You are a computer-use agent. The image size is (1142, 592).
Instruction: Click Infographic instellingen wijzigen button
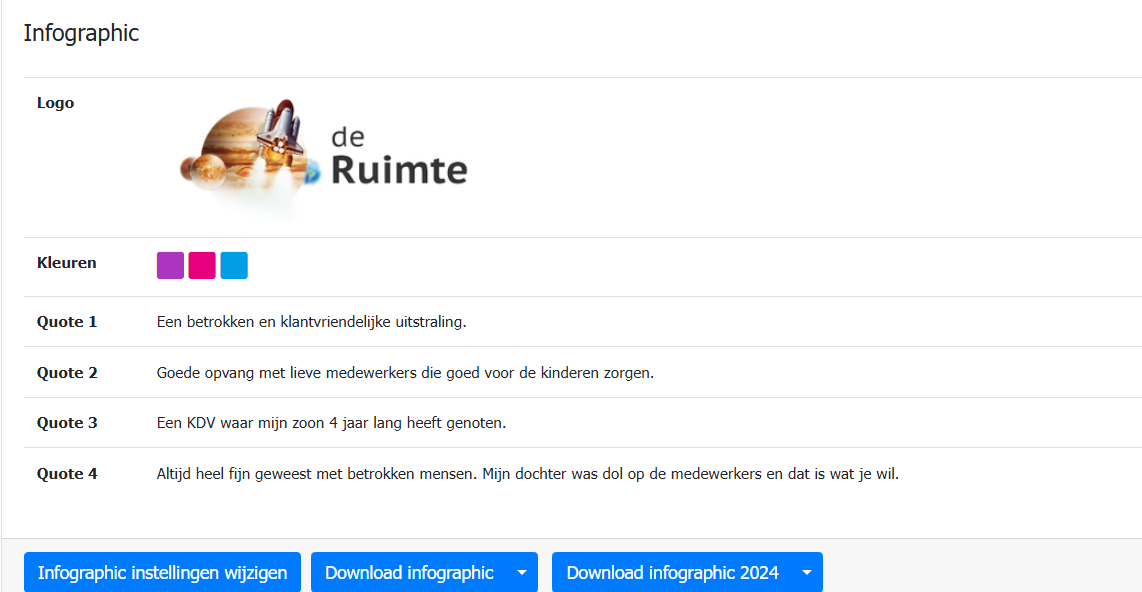pos(162,573)
